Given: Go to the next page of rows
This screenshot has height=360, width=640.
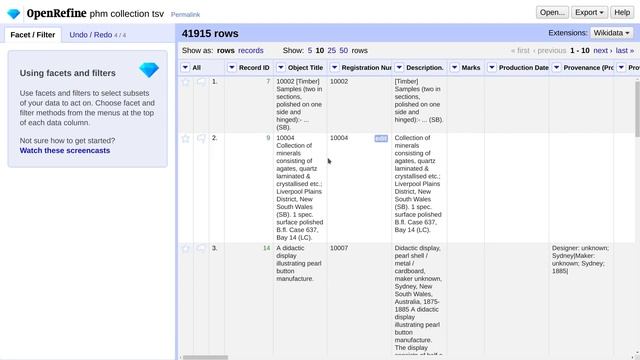Looking at the screenshot, I should [602, 51].
